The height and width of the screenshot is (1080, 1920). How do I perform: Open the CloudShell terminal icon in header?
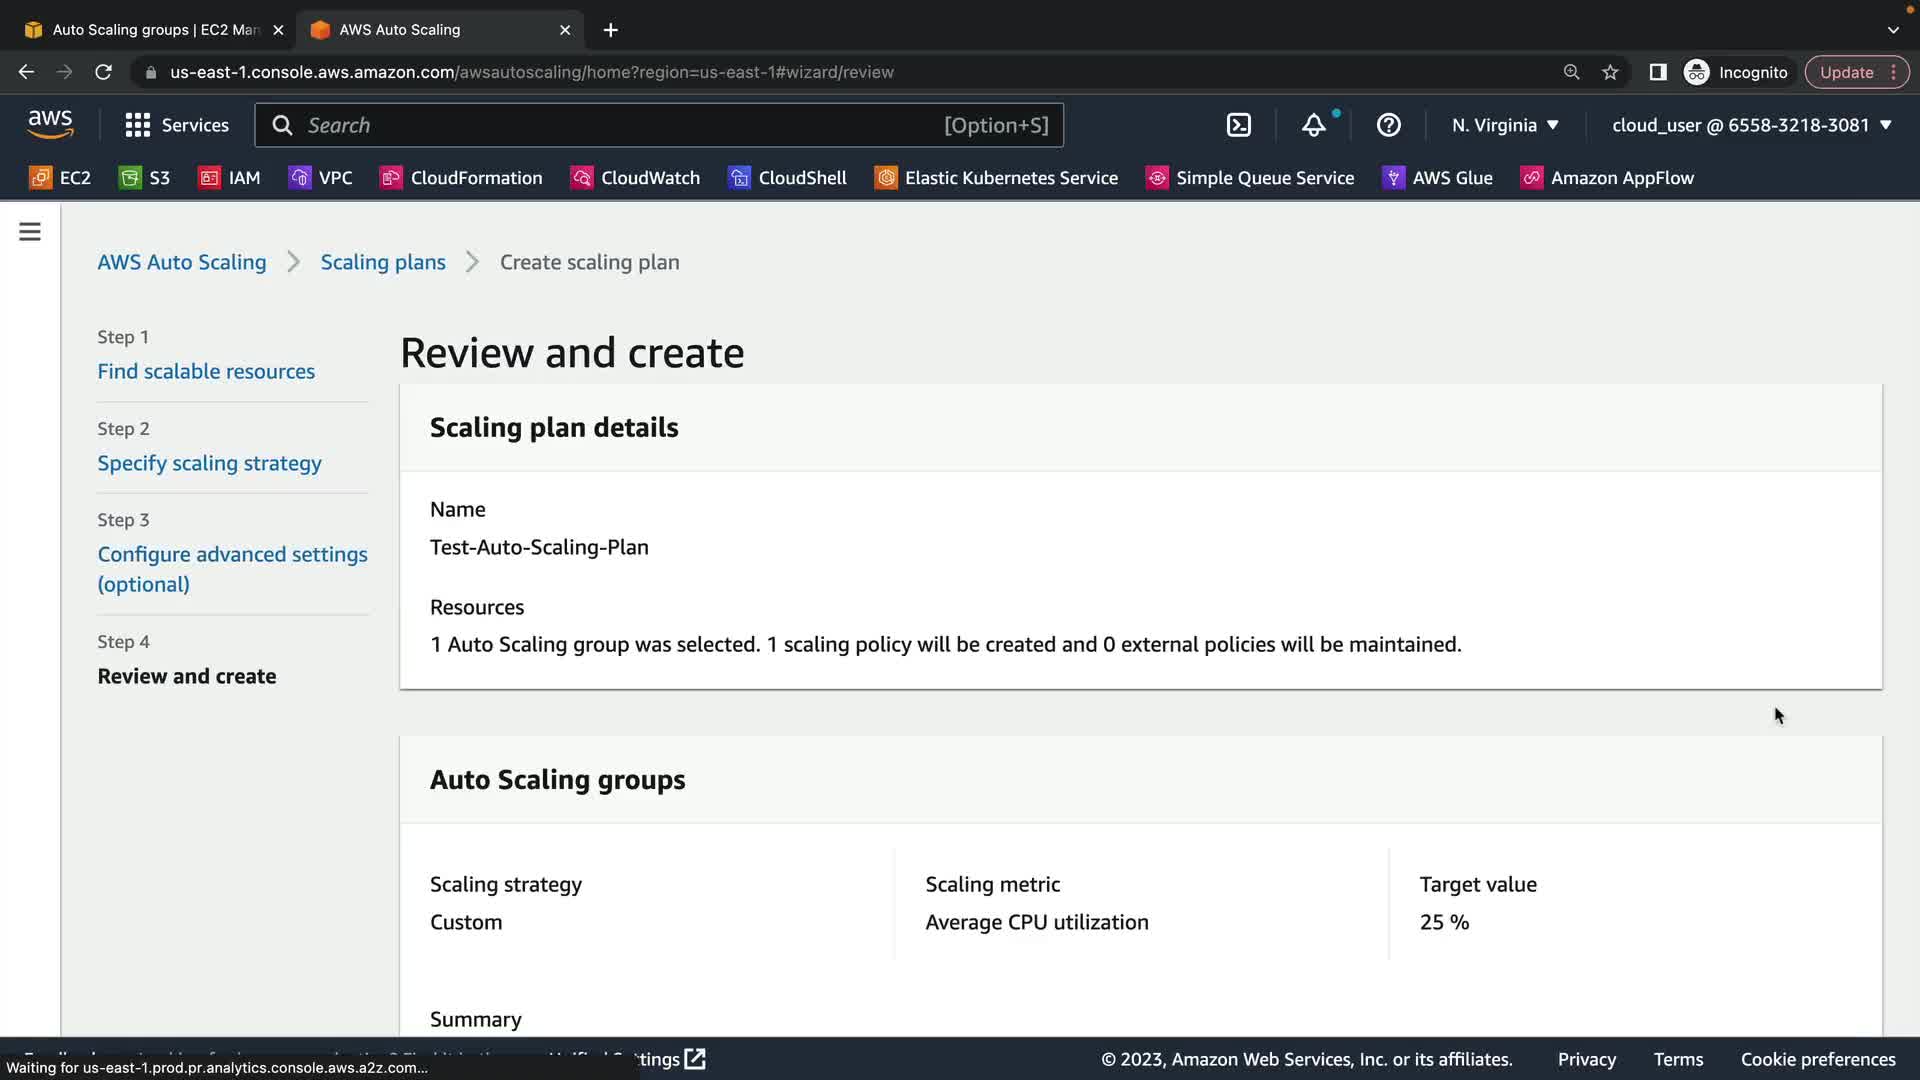coord(1238,125)
